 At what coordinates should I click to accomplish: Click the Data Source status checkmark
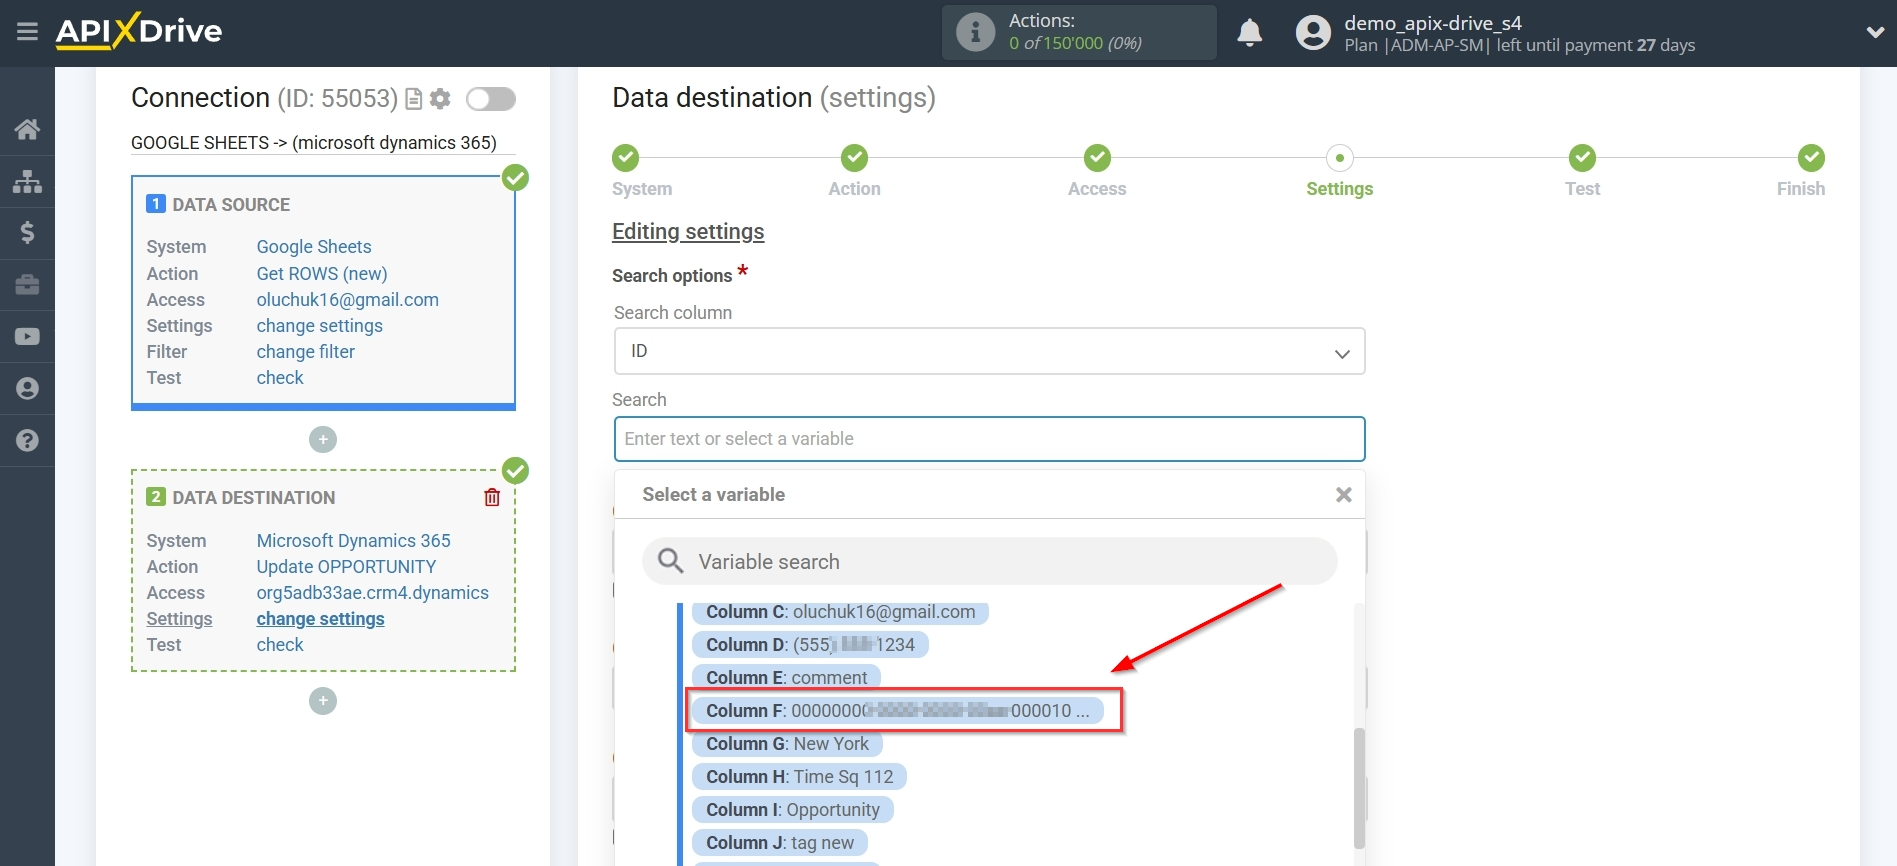point(515,177)
